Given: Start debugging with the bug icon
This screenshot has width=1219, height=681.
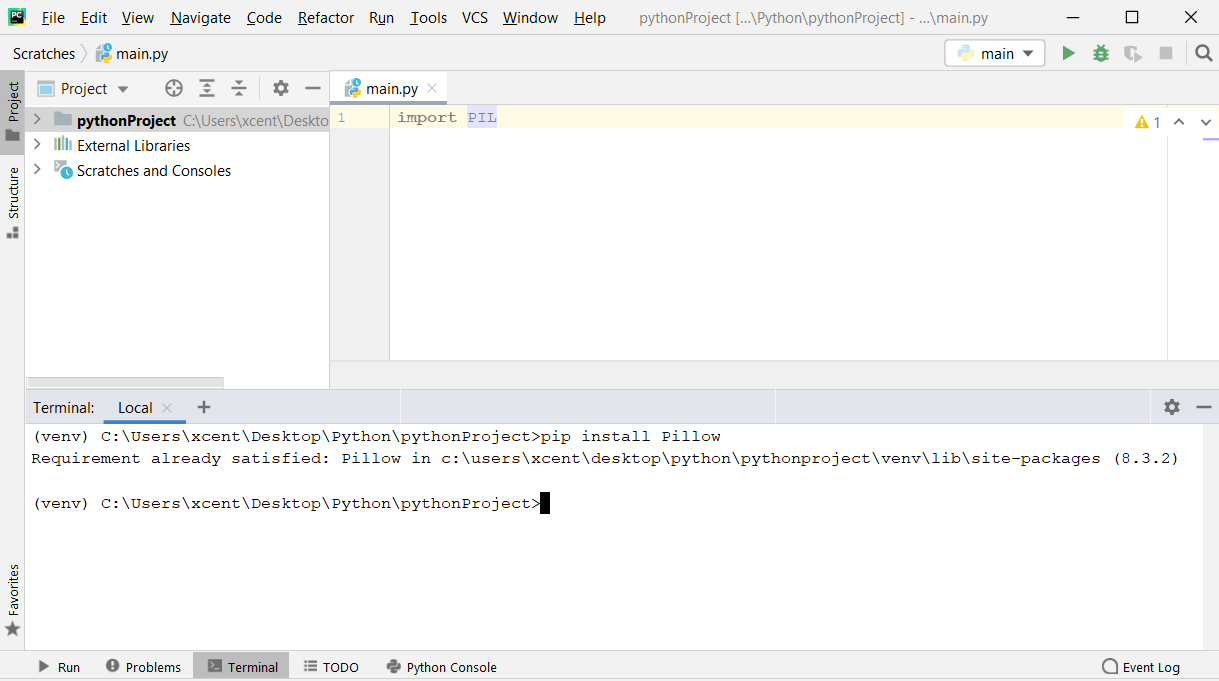Looking at the screenshot, I should 1100,53.
